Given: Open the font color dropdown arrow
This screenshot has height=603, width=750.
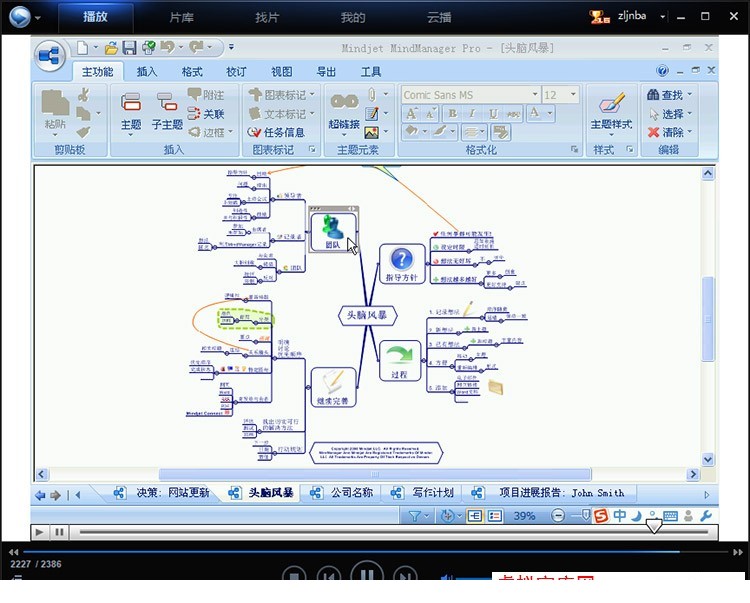Looking at the screenshot, I should pos(550,113).
